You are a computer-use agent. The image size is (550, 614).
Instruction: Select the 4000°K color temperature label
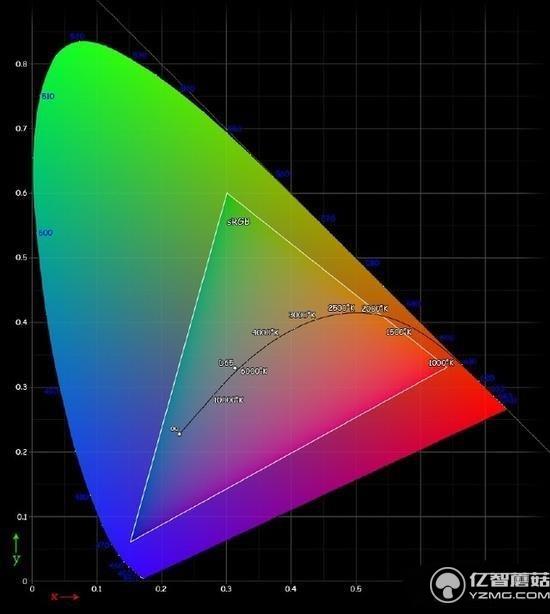(265, 332)
